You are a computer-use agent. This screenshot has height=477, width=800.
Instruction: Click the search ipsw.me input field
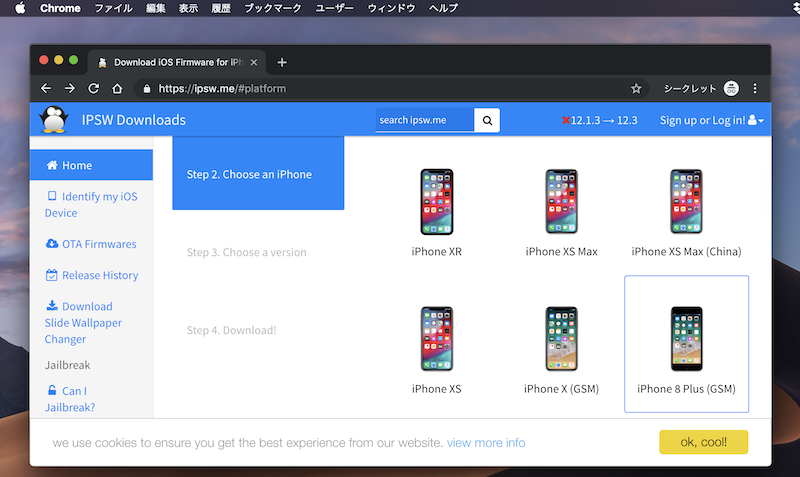click(x=425, y=121)
